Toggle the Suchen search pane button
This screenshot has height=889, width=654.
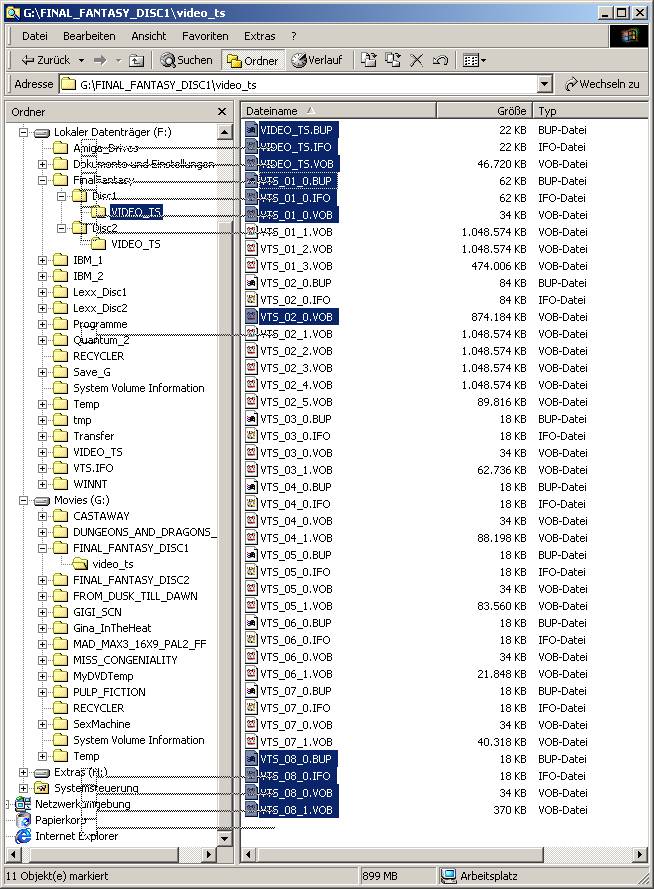(187, 61)
